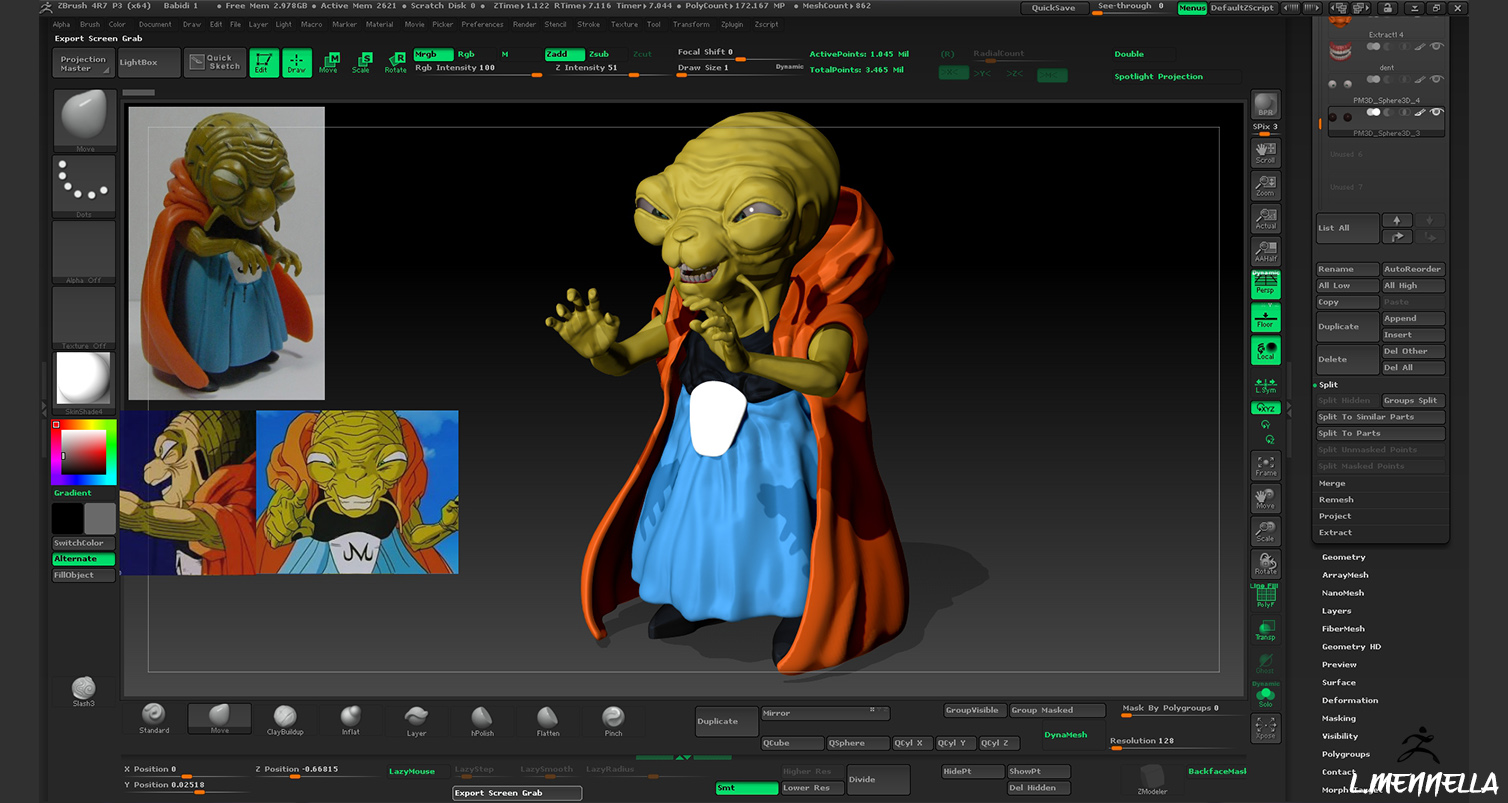1508x803 pixels.
Task: Select the Rotate transform icon in top shelf
Action: tap(396, 63)
